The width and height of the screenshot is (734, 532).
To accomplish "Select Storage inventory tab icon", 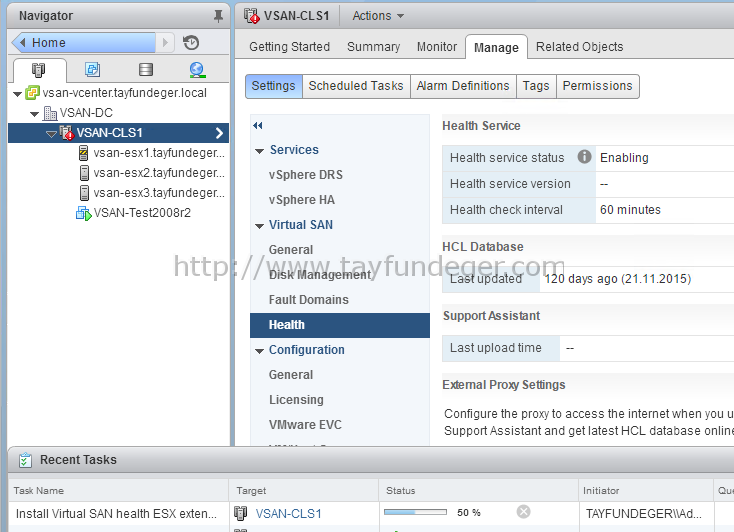I will (146, 70).
